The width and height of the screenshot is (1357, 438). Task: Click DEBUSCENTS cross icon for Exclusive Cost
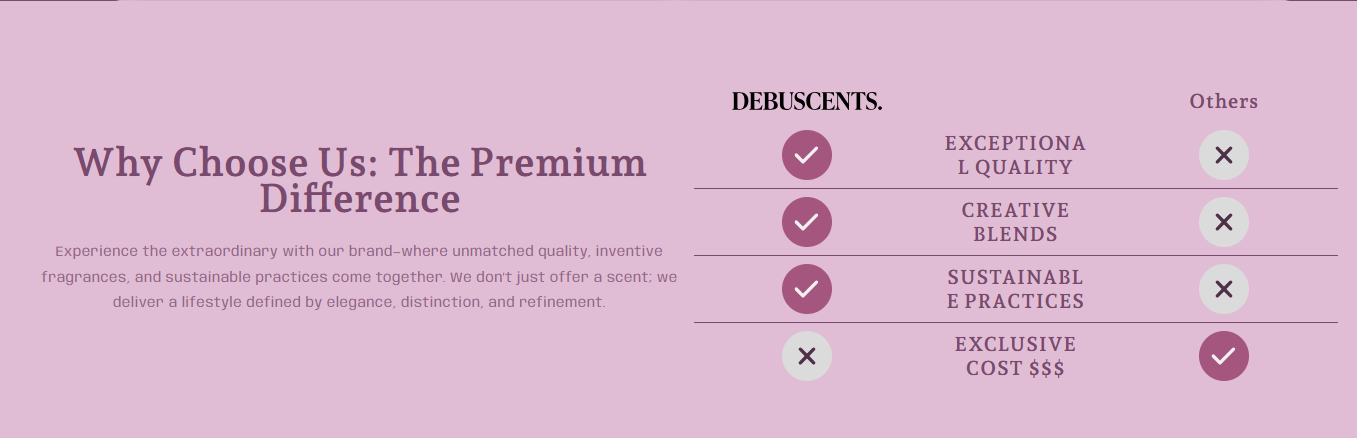[807, 356]
